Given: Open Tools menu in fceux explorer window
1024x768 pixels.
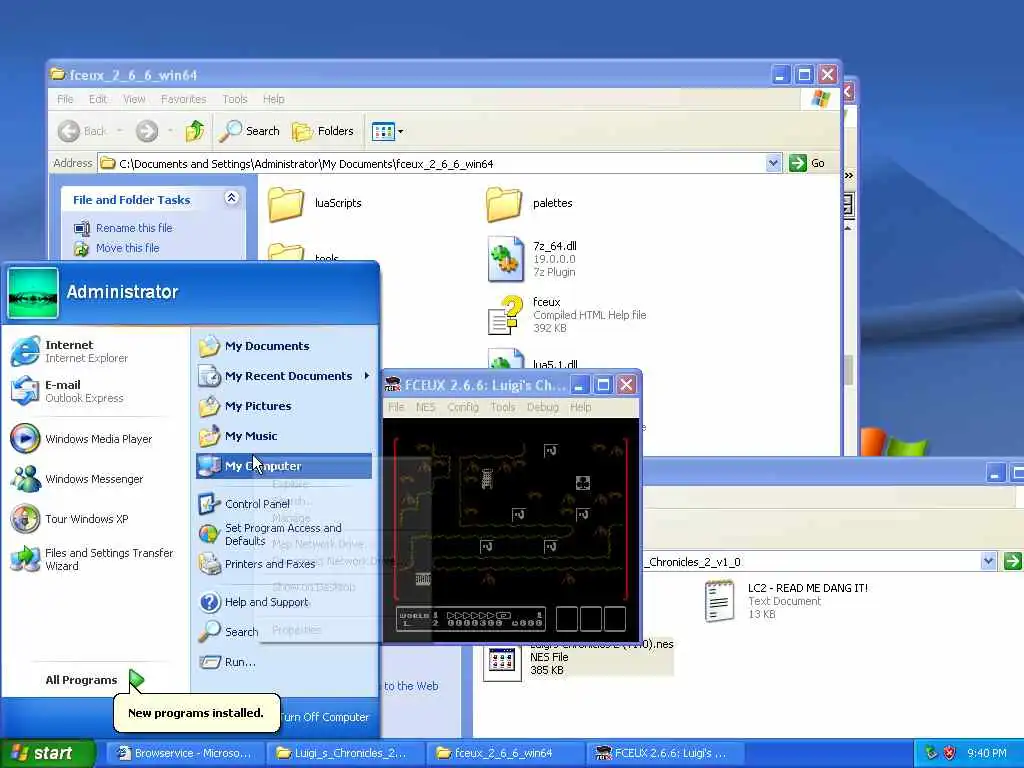Looking at the screenshot, I should (x=234, y=99).
